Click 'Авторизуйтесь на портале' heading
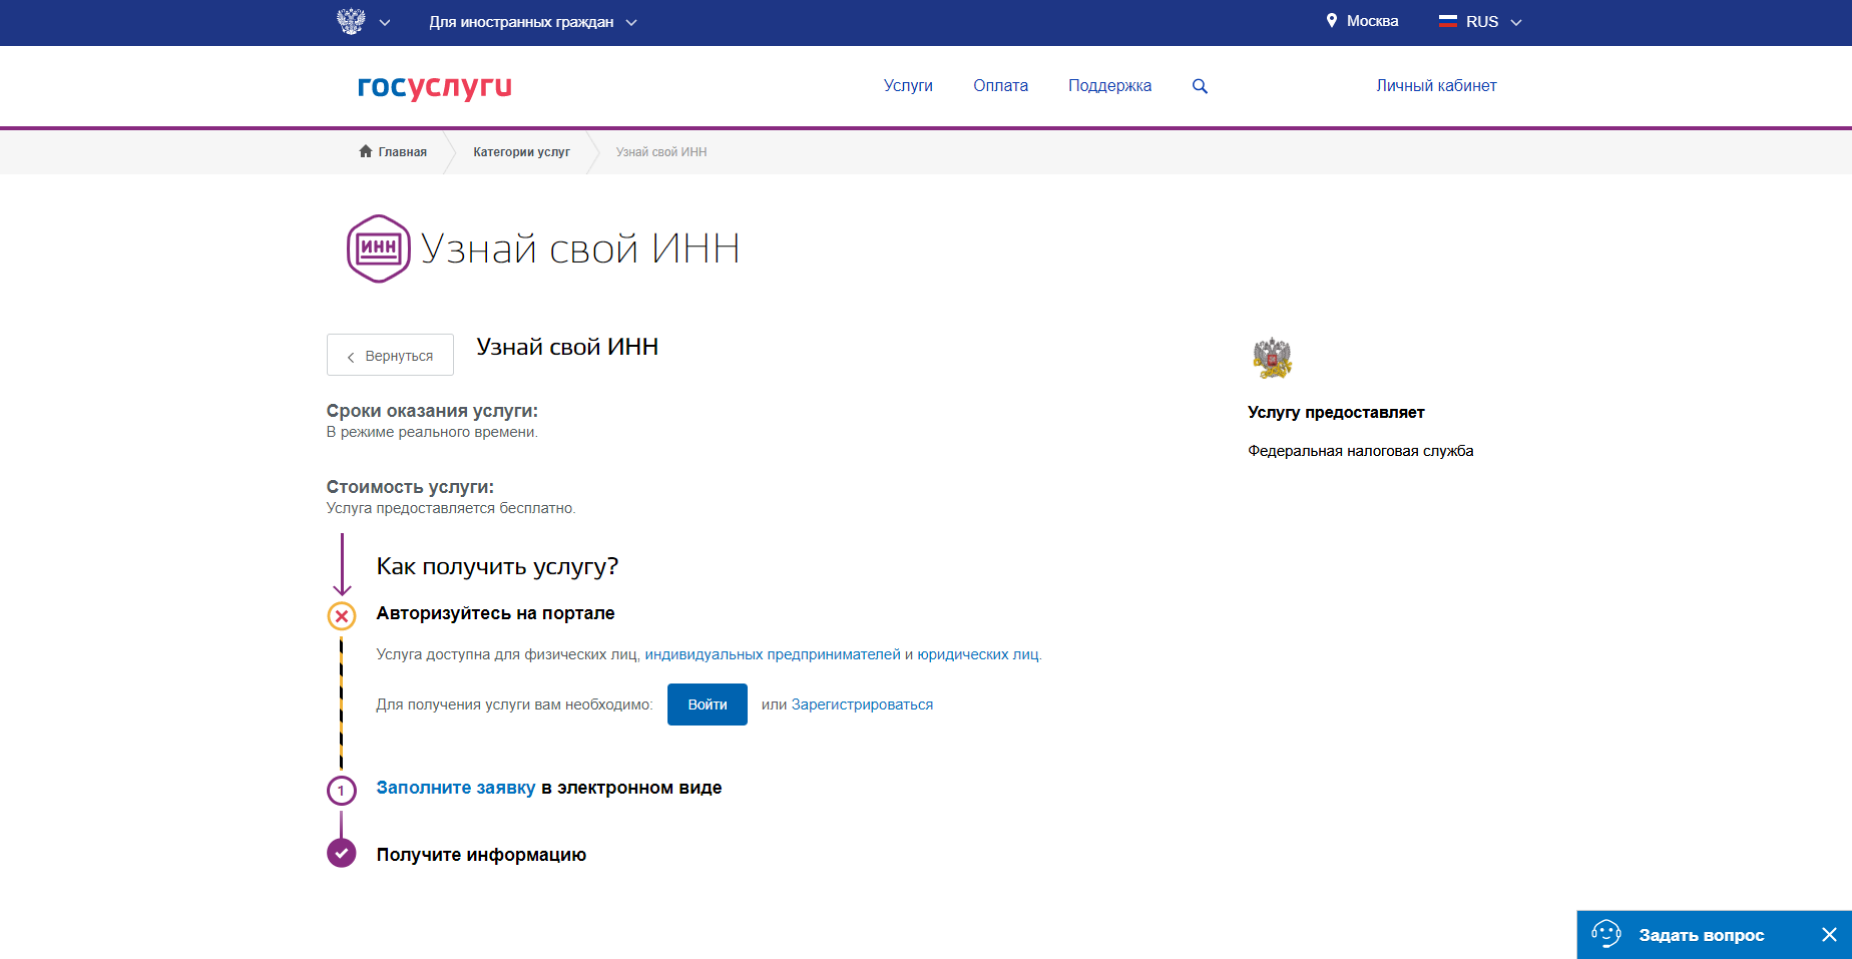Image resolution: width=1852 pixels, height=959 pixels. [x=495, y=613]
